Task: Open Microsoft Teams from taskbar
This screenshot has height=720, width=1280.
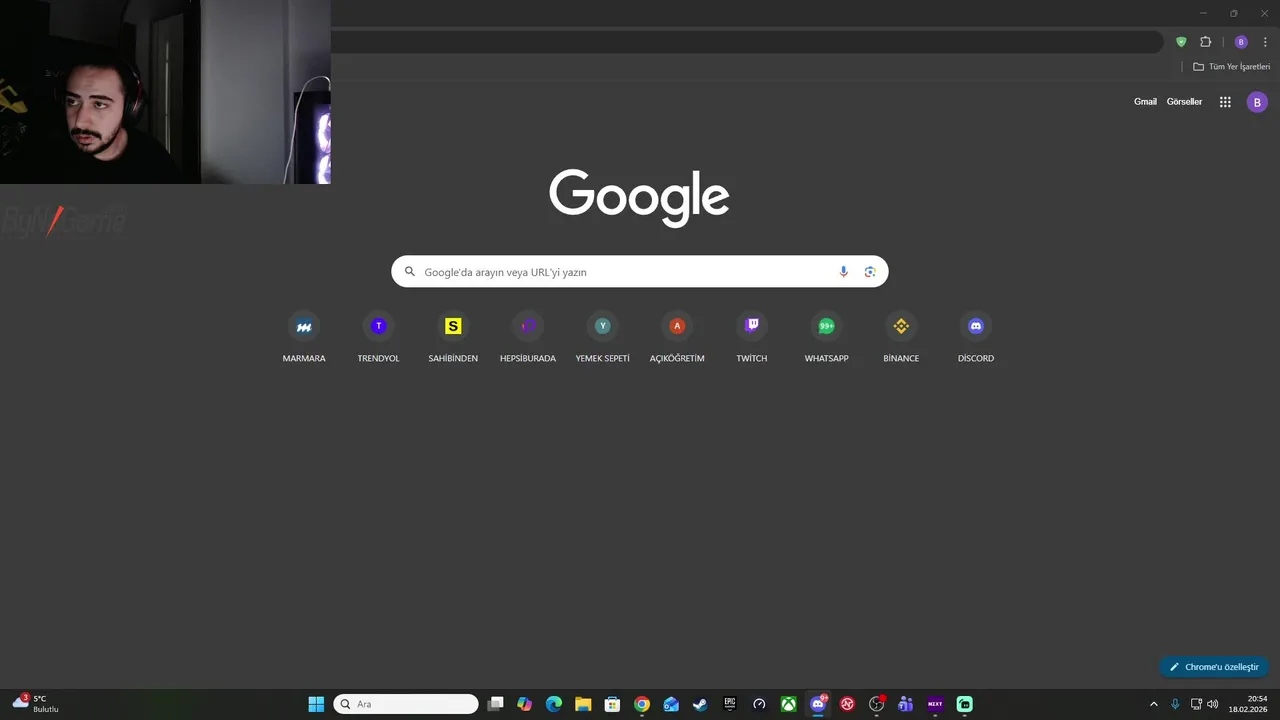Action: tap(906, 704)
